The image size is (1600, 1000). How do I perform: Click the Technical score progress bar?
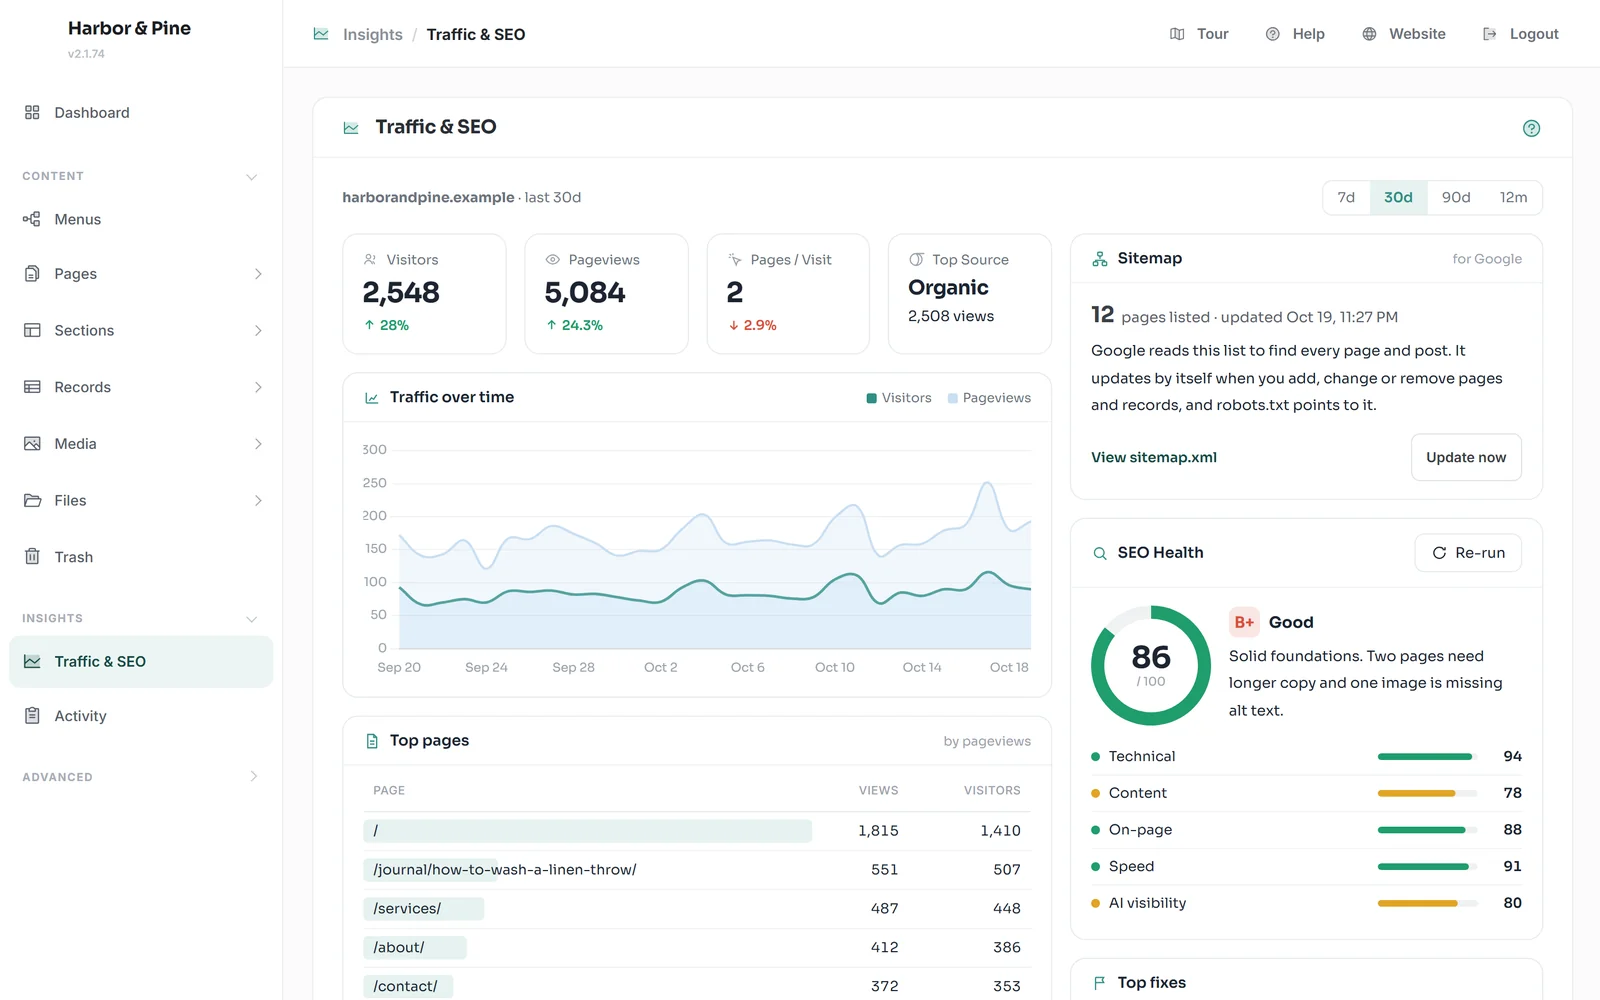tap(1427, 757)
